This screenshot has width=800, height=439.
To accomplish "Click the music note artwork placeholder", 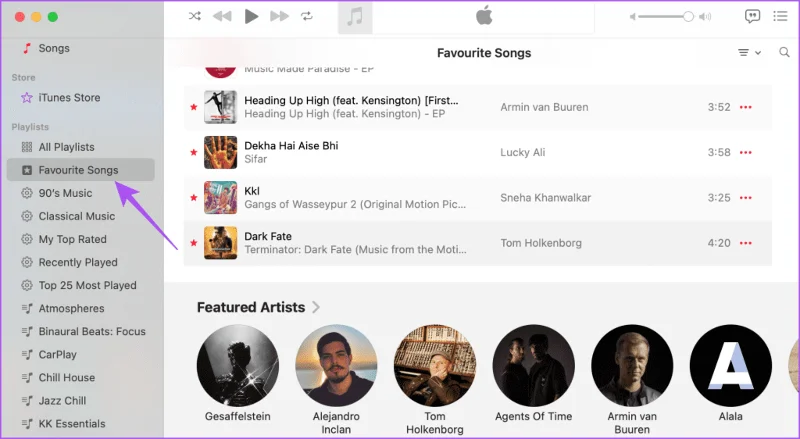I will [355, 17].
